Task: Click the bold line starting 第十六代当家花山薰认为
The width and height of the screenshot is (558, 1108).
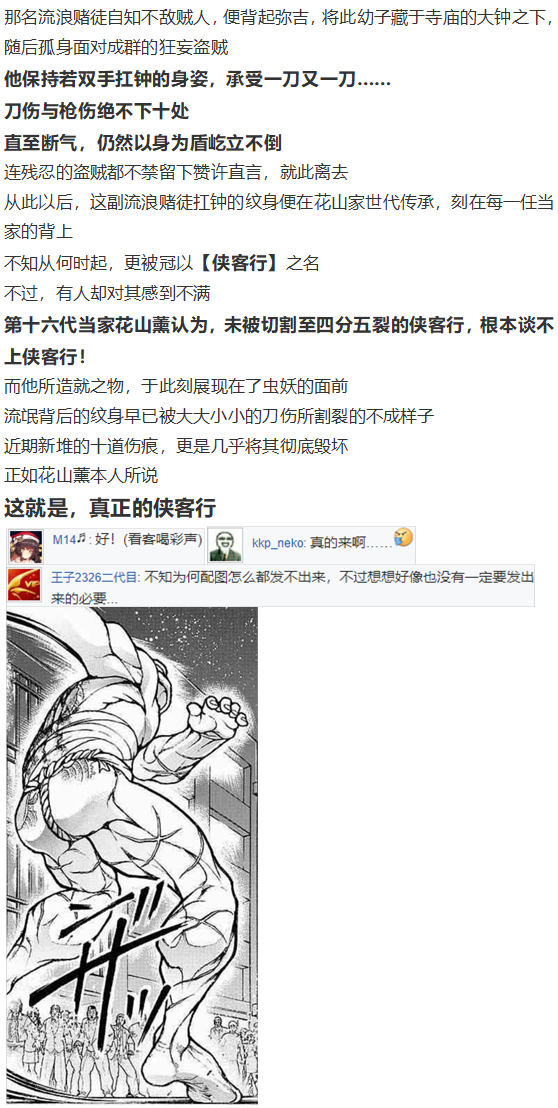Action: (279, 340)
